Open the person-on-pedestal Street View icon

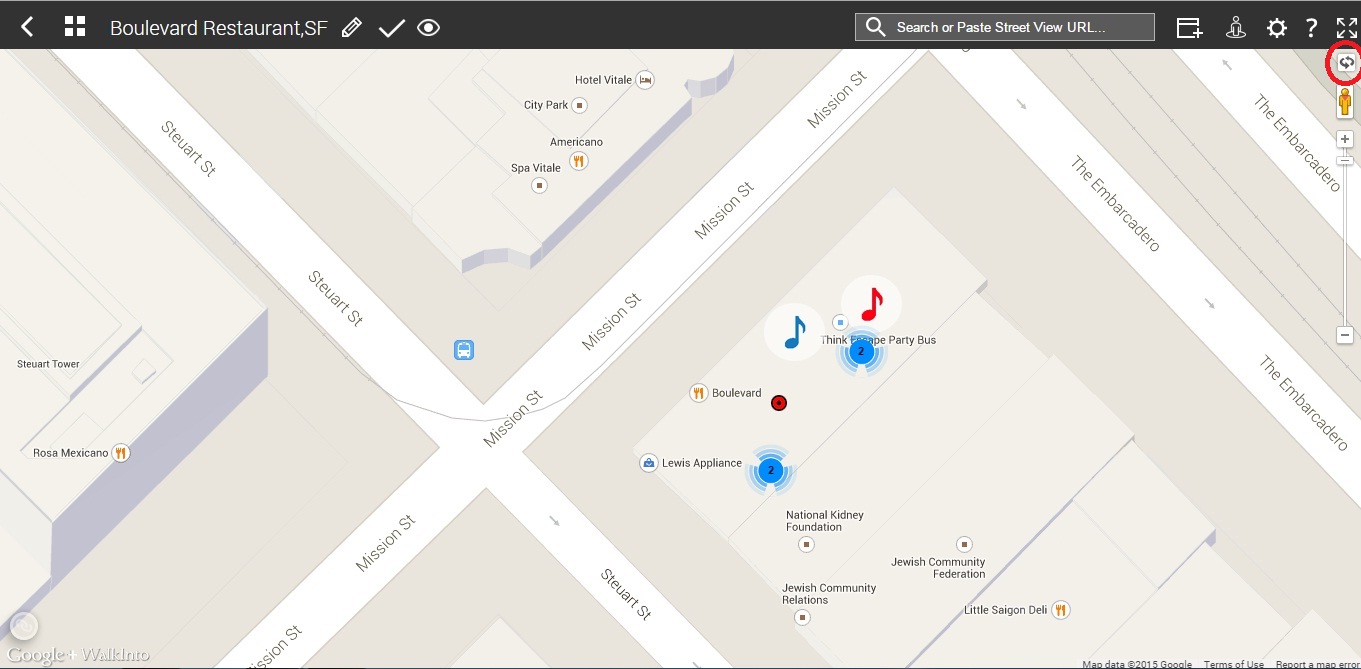(x=1236, y=28)
